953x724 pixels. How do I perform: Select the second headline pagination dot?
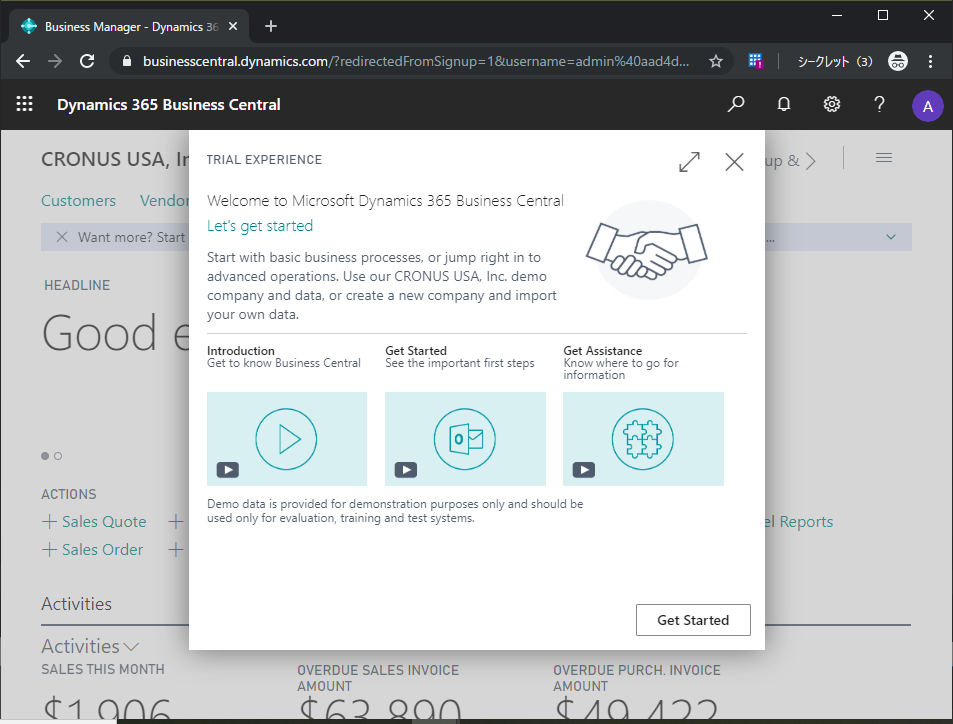tap(58, 456)
